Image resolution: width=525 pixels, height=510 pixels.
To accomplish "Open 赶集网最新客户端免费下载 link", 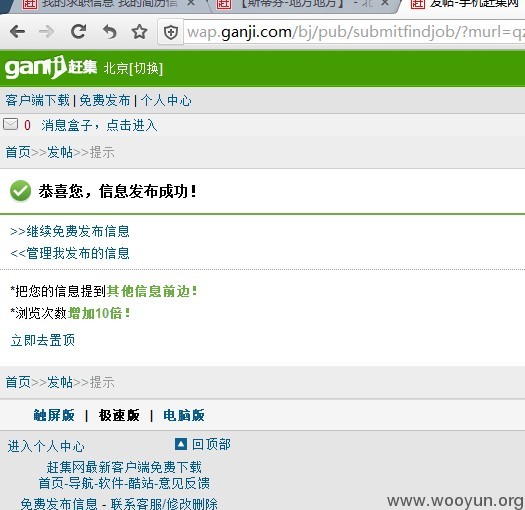I will click(x=124, y=467).
